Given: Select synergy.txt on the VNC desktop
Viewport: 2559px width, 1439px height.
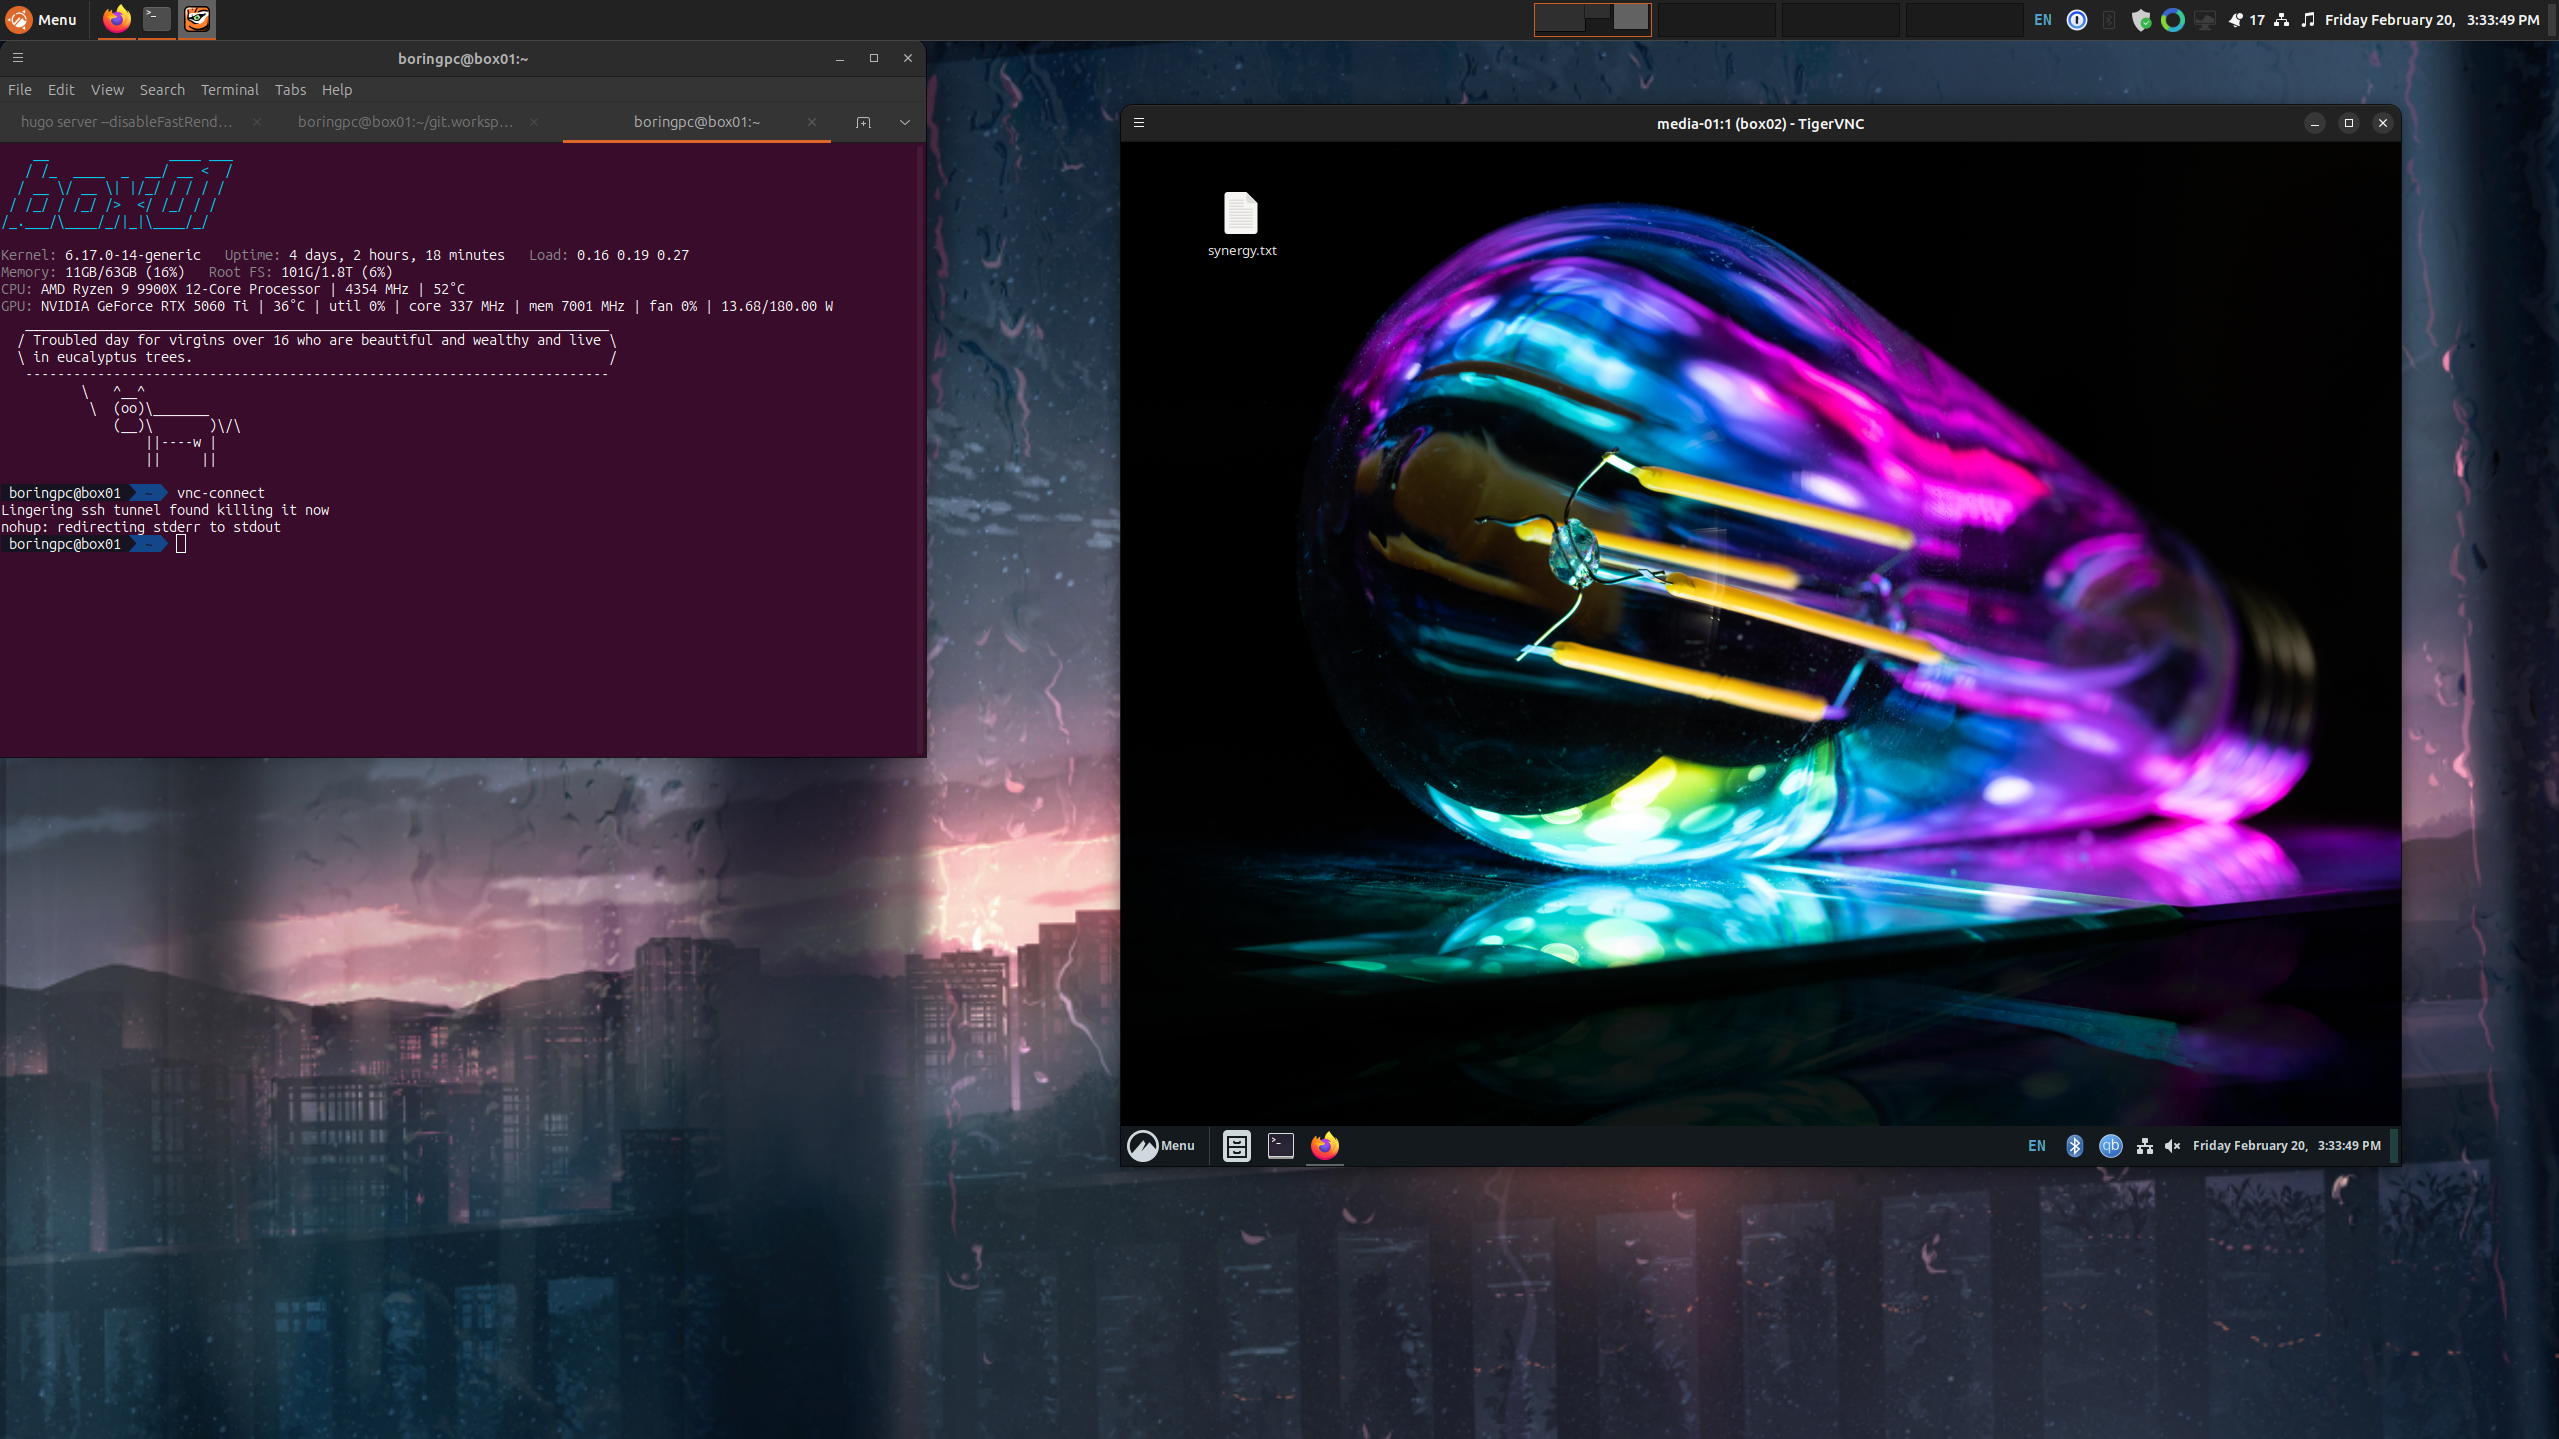Looking at the screenshot, I should pos(1241,214).
